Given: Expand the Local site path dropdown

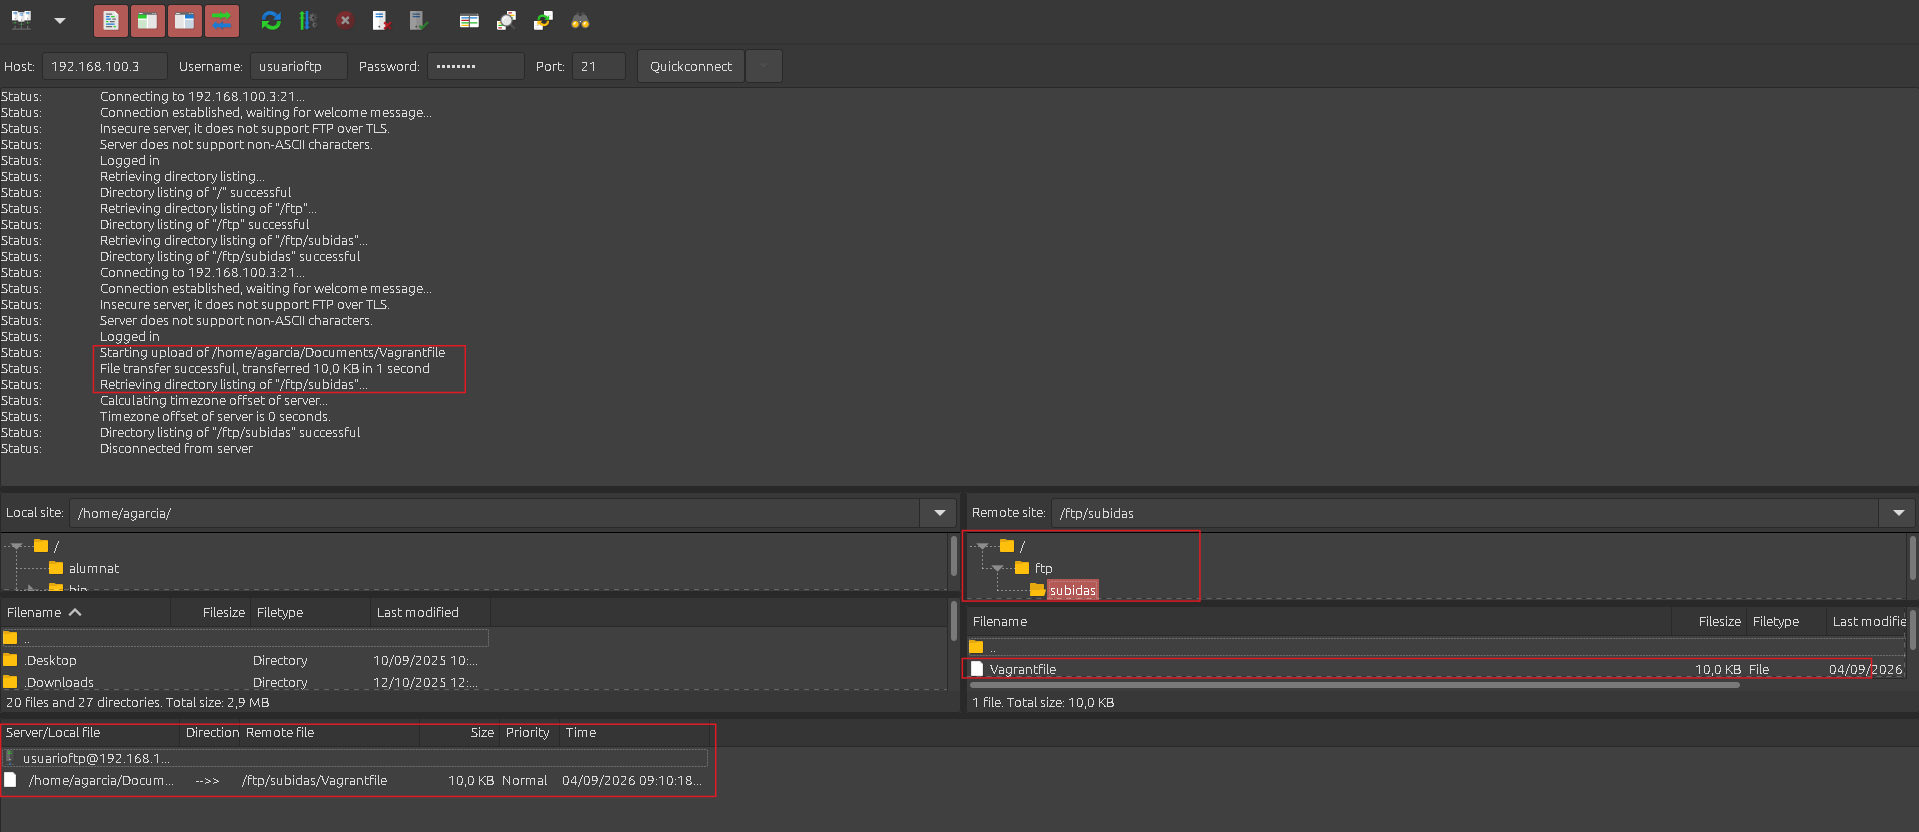Looking at the screenshot, I should click(x=939, y=513).
